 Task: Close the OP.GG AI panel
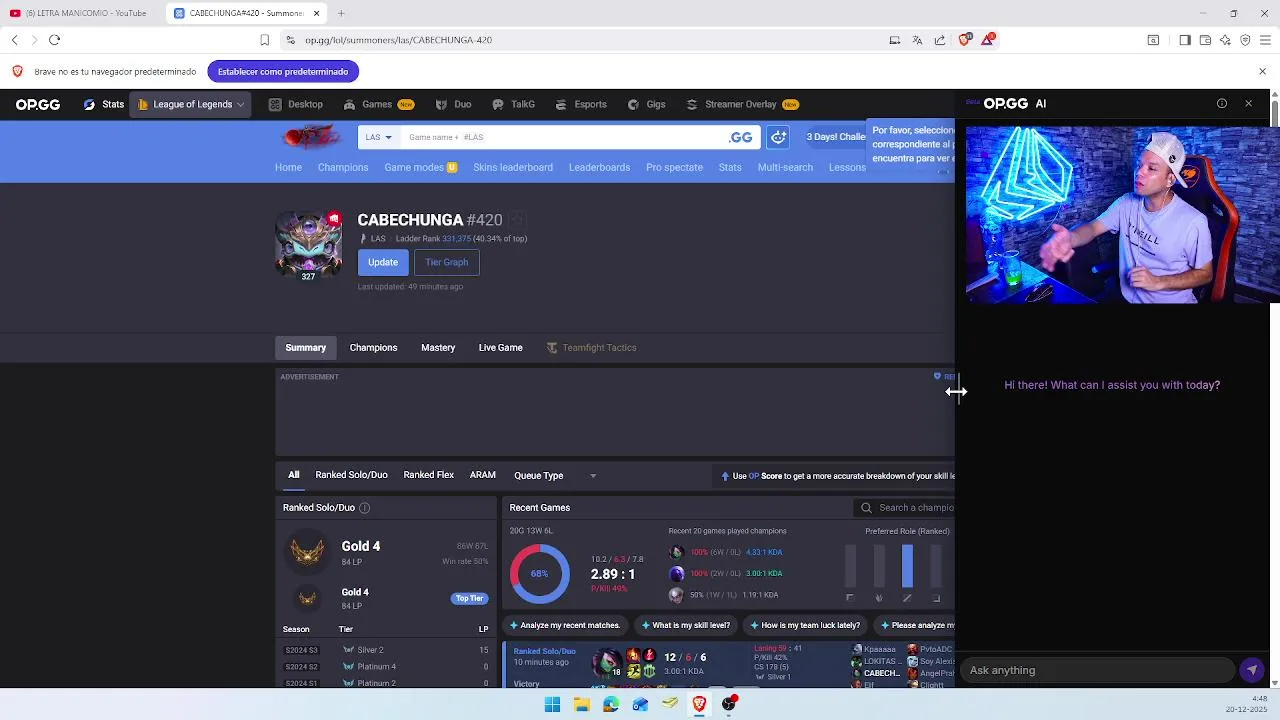pos(1248,104)
